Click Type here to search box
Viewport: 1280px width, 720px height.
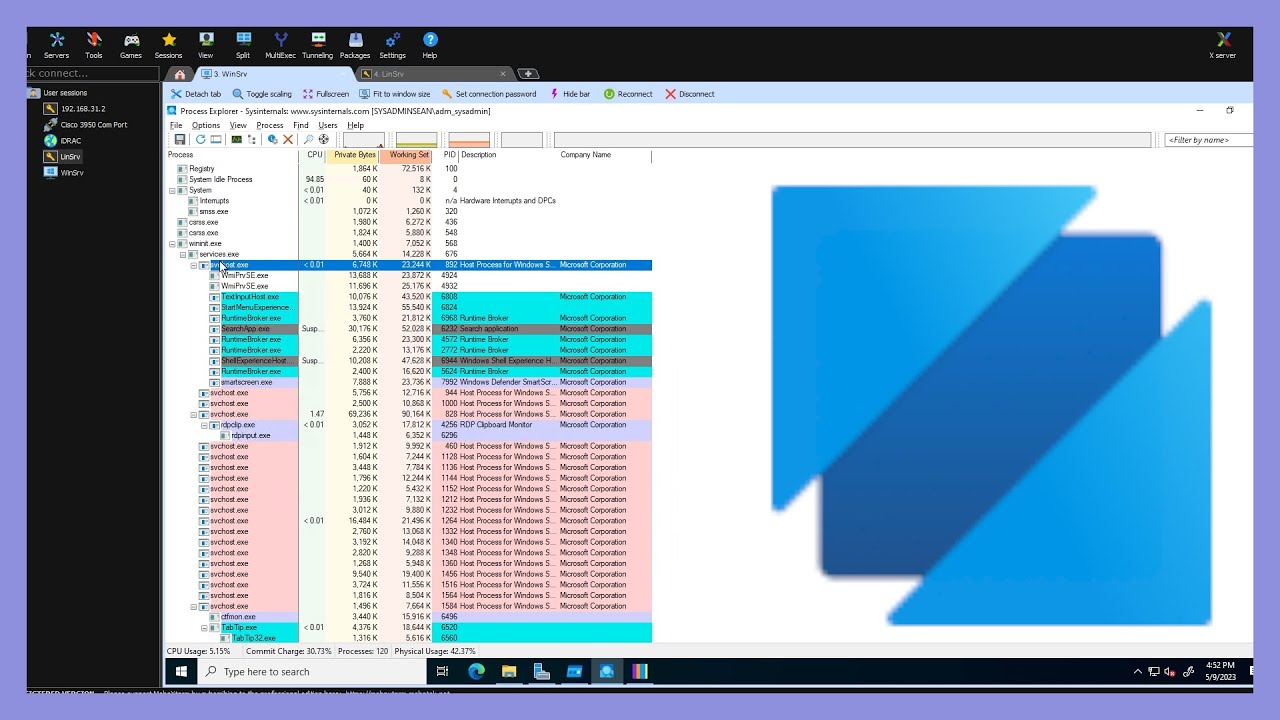[x=311, y=672]
